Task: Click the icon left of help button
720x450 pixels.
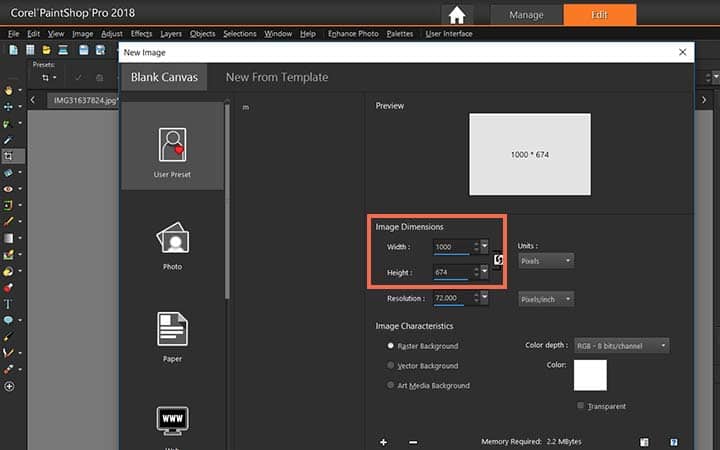Action: [x=644, y=442]
